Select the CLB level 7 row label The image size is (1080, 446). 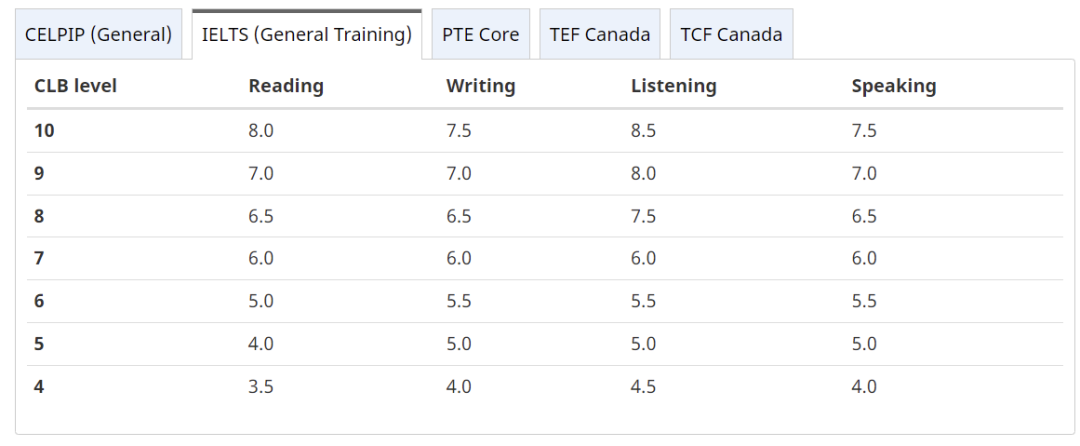39,258
